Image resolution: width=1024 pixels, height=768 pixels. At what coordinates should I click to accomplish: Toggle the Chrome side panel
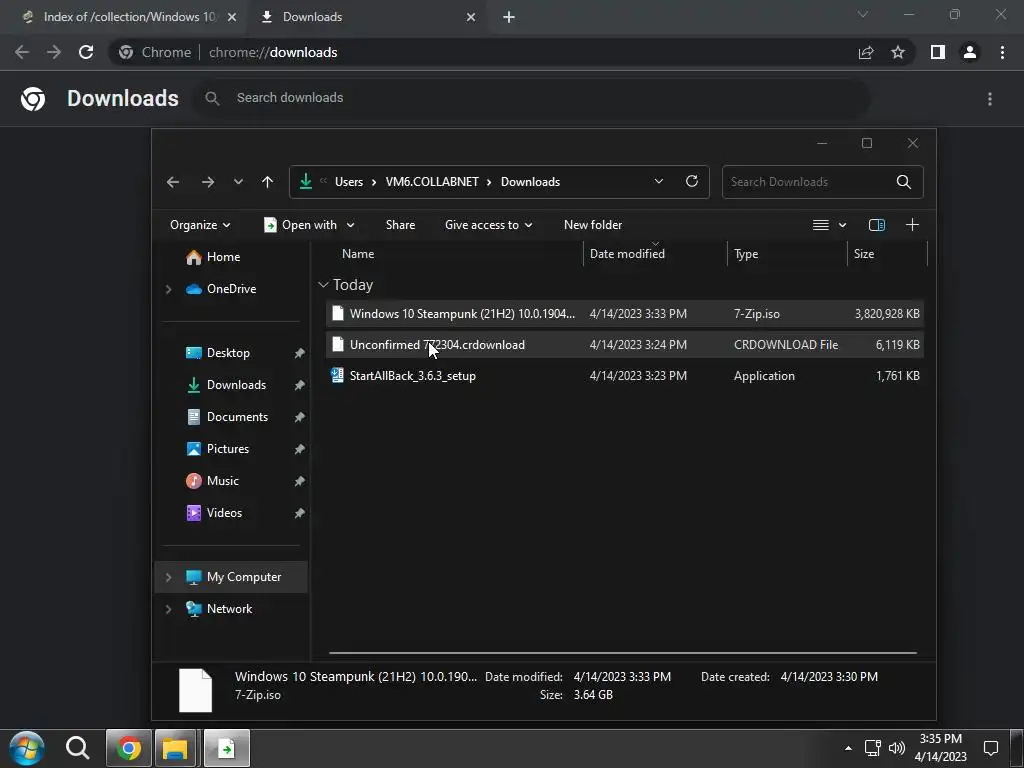(938, 52)
